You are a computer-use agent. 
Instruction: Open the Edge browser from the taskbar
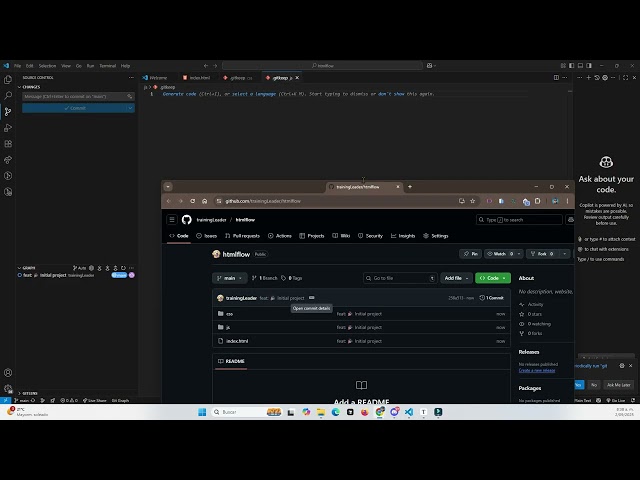coord(336,412)
